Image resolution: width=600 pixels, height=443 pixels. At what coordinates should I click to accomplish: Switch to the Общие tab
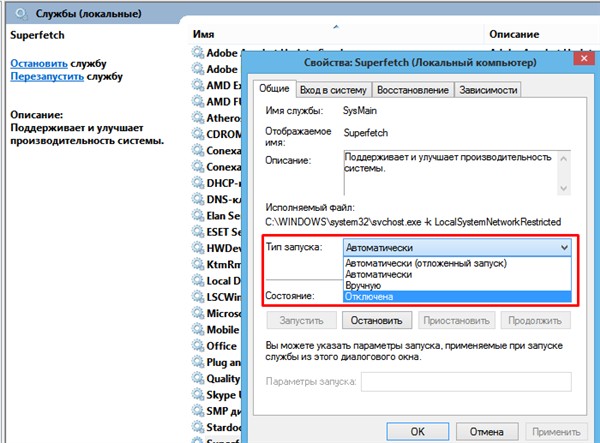pyautogui.click(x=274, y=89)
